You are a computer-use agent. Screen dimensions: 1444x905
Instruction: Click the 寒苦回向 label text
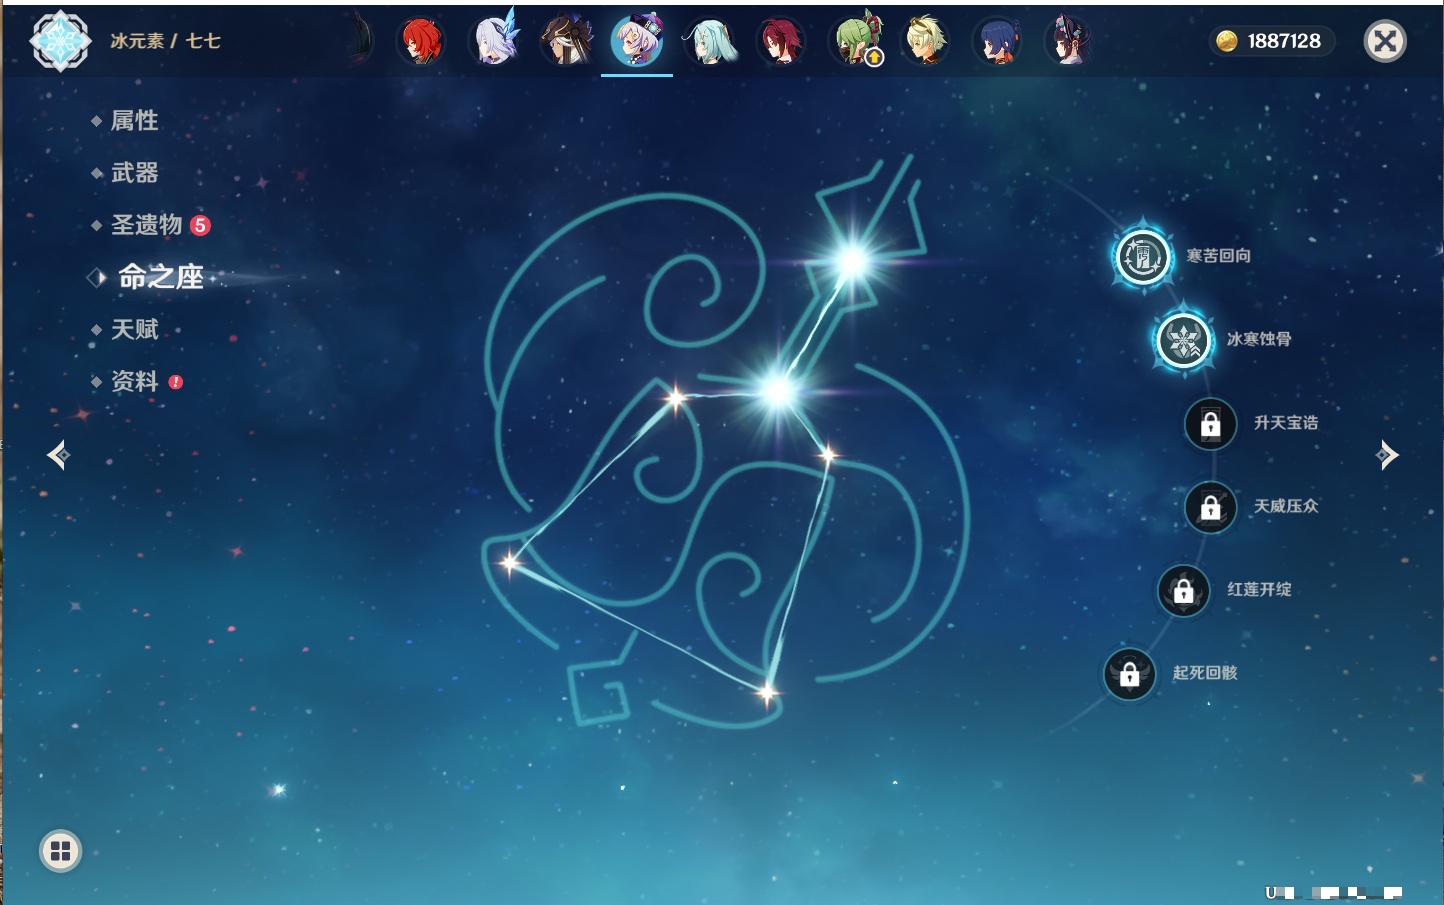click(x=1218, y=256)
